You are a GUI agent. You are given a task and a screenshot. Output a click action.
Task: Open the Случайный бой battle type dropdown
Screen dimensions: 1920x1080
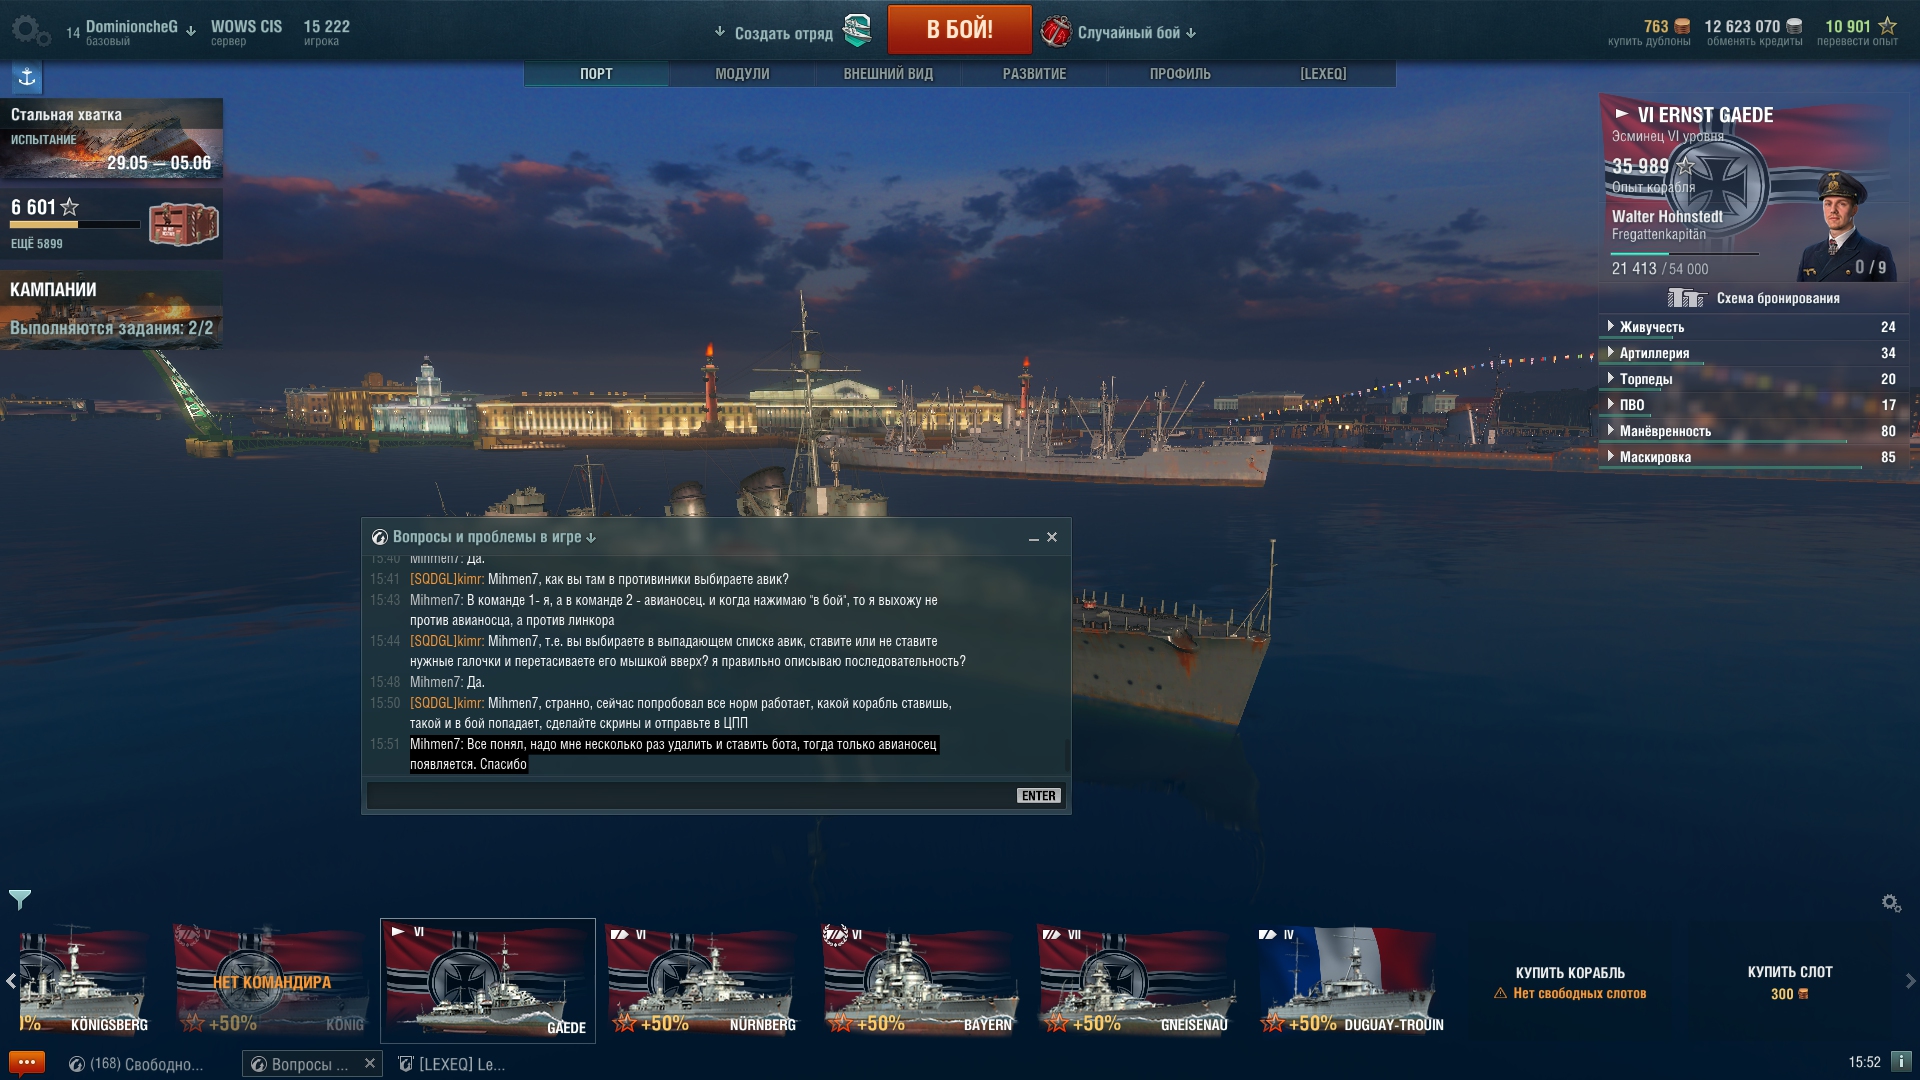point(1119,32)
